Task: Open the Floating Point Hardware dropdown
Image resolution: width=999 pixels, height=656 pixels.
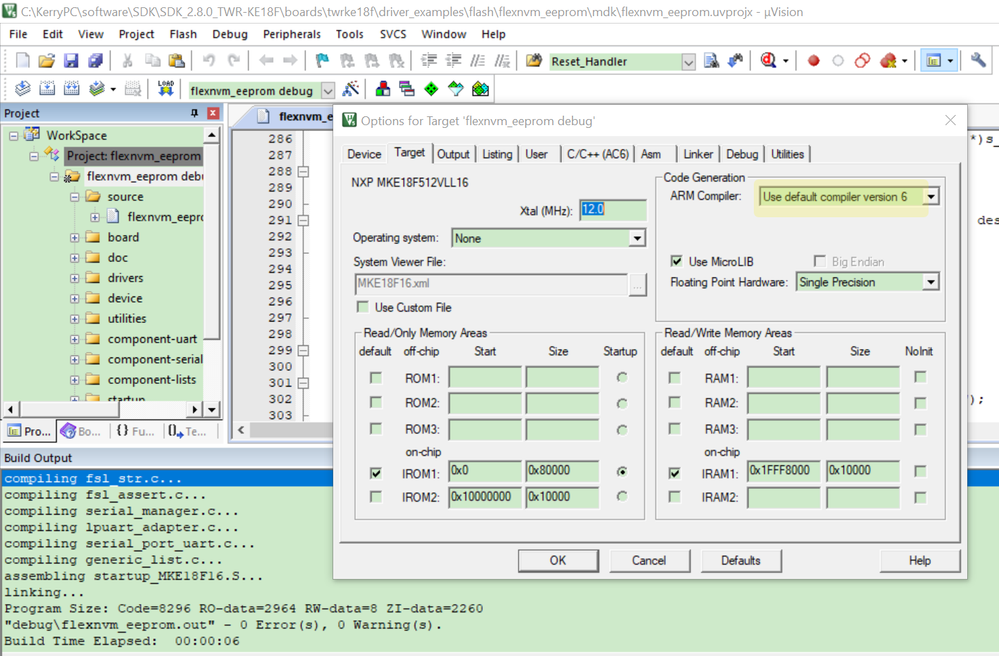Action: [930, 283]
